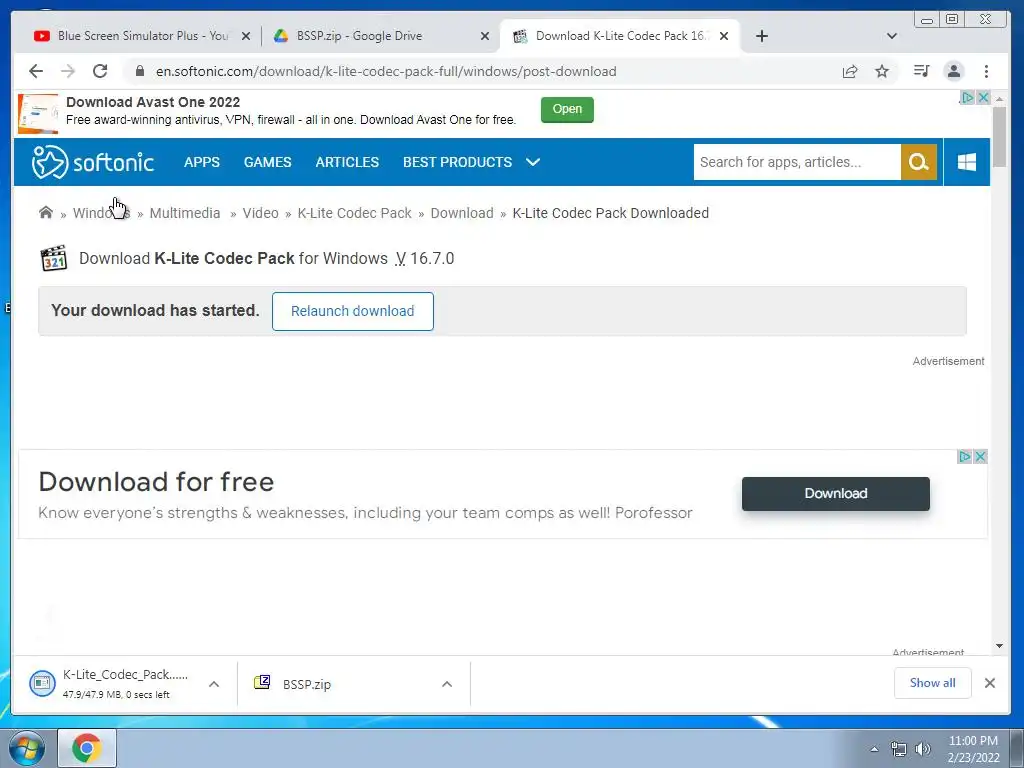Click the AdChoices icon on the Avast ad
The height and width of the screenshot is (768, 1024).
click(x=967, y=97)
